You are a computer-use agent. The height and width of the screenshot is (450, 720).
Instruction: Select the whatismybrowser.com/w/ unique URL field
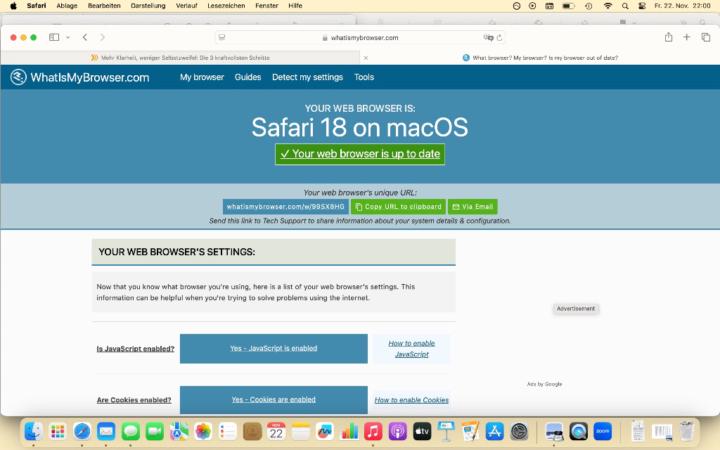click(x=286, y=207)
